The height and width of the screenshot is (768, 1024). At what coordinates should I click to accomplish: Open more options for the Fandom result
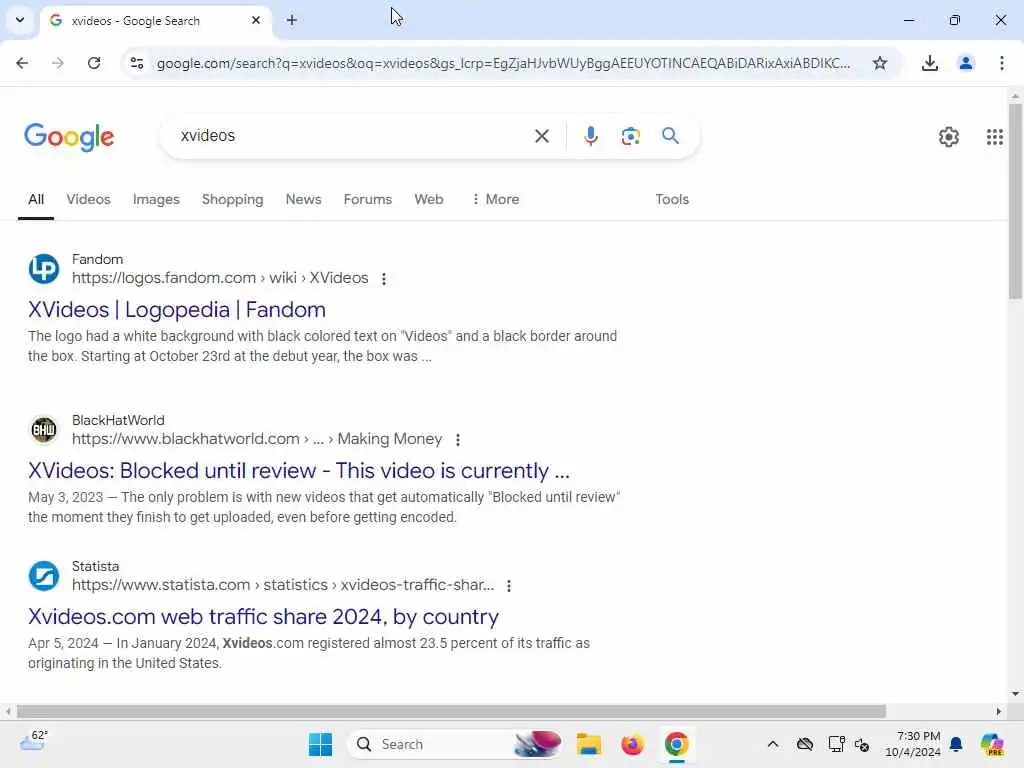point(384,279)
